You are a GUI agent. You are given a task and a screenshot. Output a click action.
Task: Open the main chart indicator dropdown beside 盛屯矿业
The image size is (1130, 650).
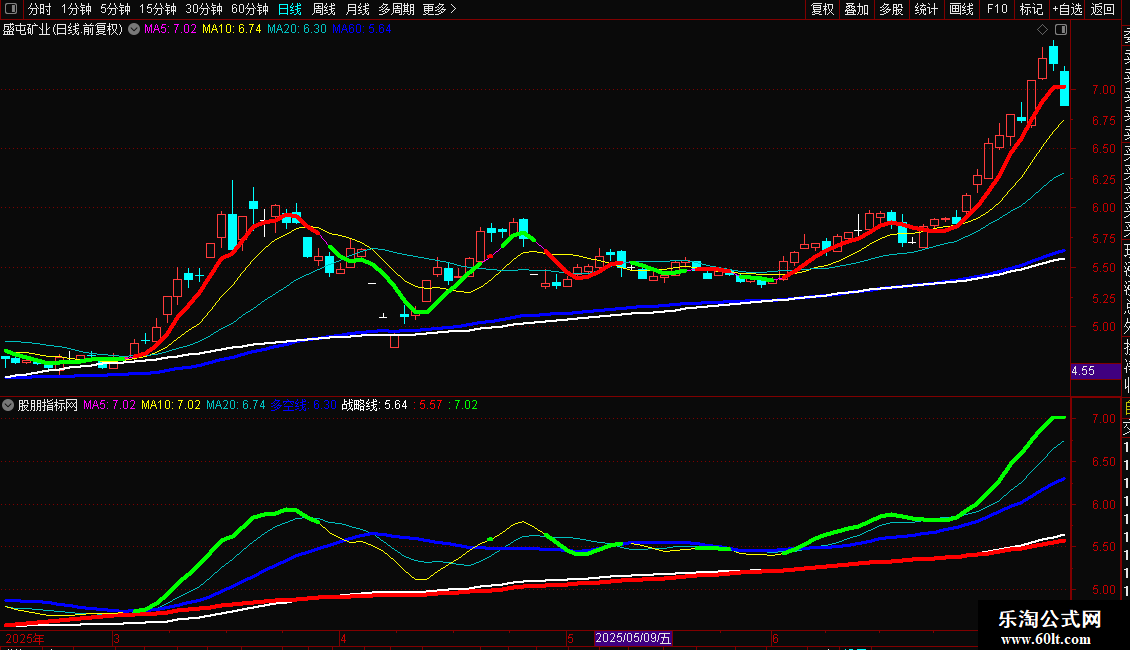tap(134, 30)
